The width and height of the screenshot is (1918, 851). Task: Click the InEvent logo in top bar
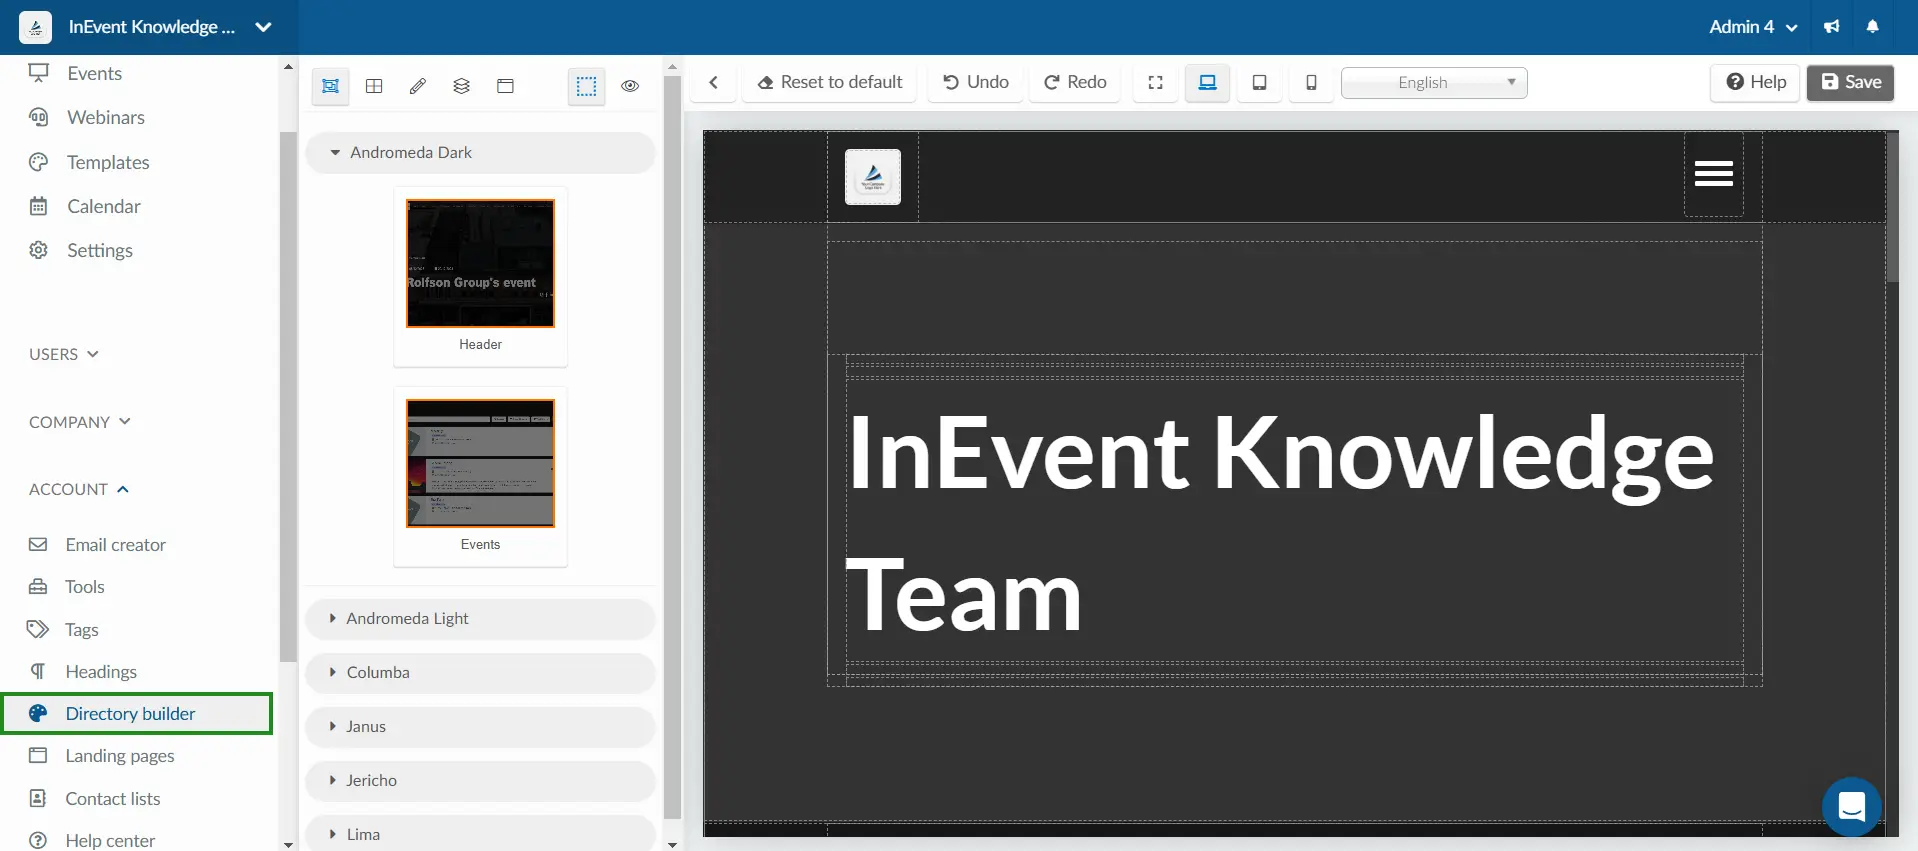[36, 27]
